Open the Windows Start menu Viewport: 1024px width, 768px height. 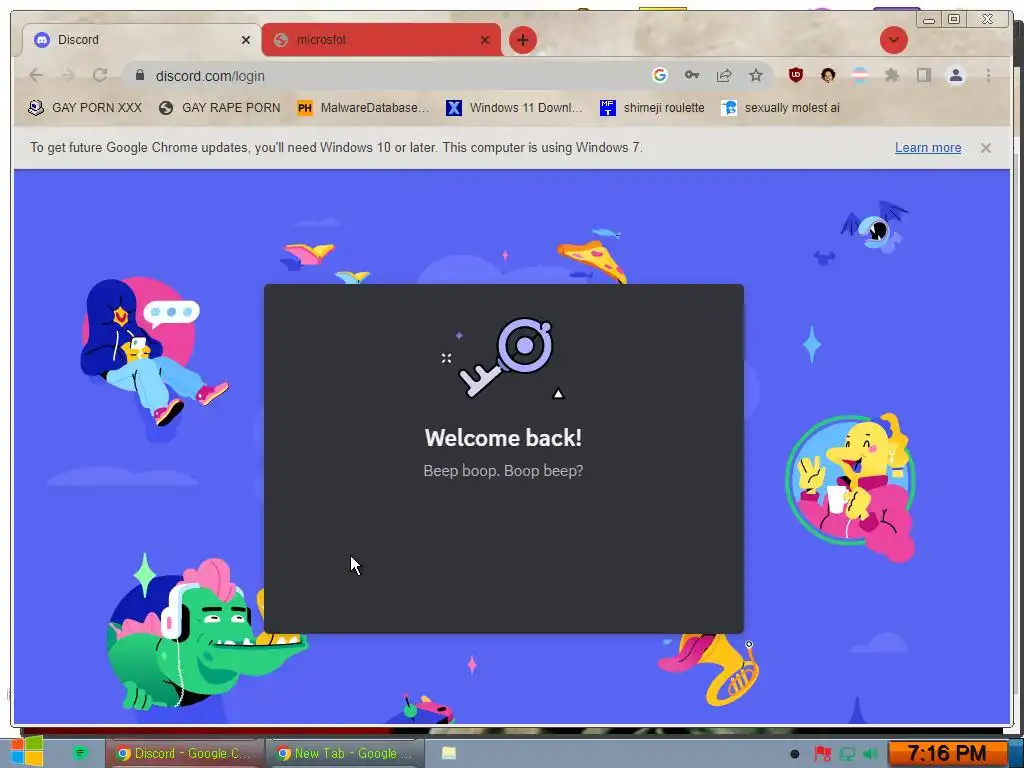pos(26,752)
